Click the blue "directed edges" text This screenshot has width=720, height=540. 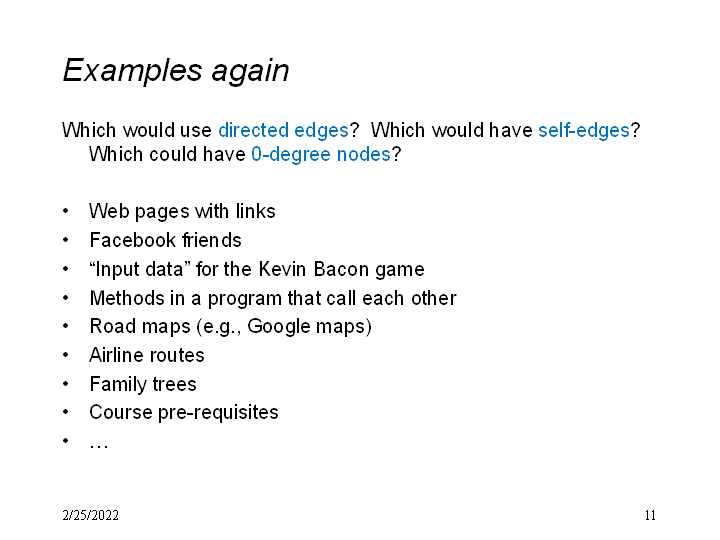[283, 130]
